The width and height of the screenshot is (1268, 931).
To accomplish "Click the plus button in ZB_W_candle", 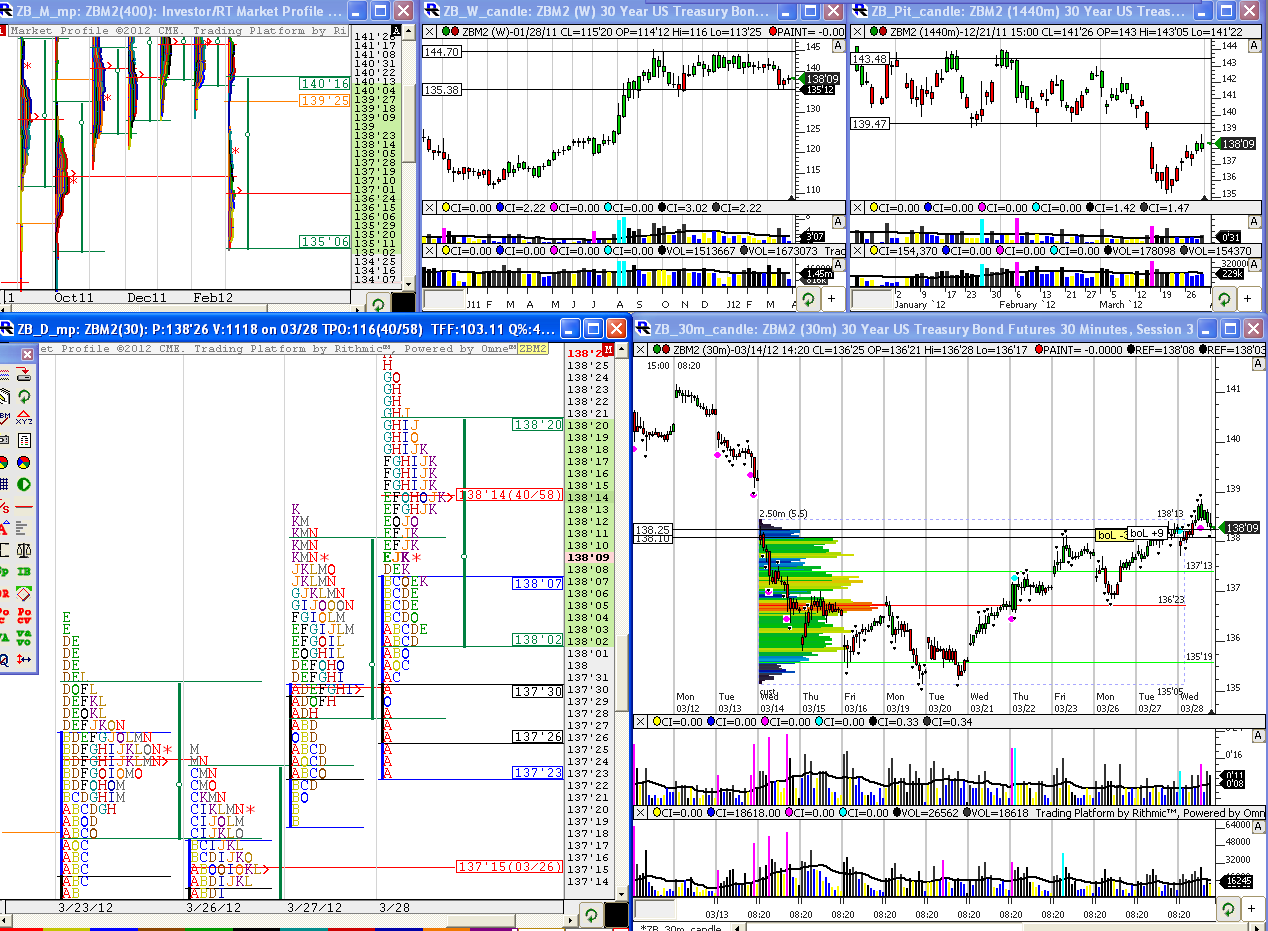I will pyautogui.click(x=831, y=298).
